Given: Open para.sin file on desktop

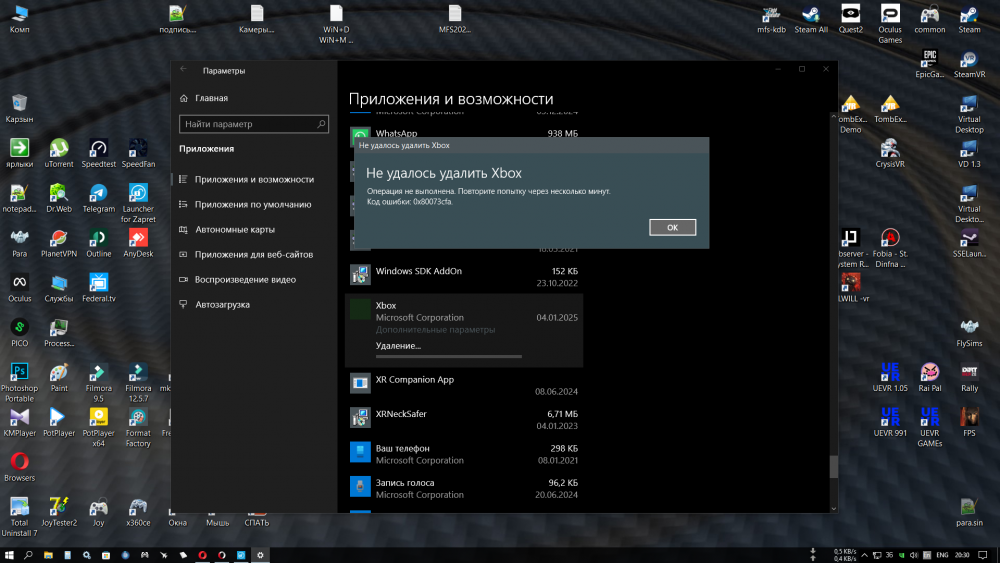Looking at the screenshot, I should pyautogui.click(x=969, y=512).
